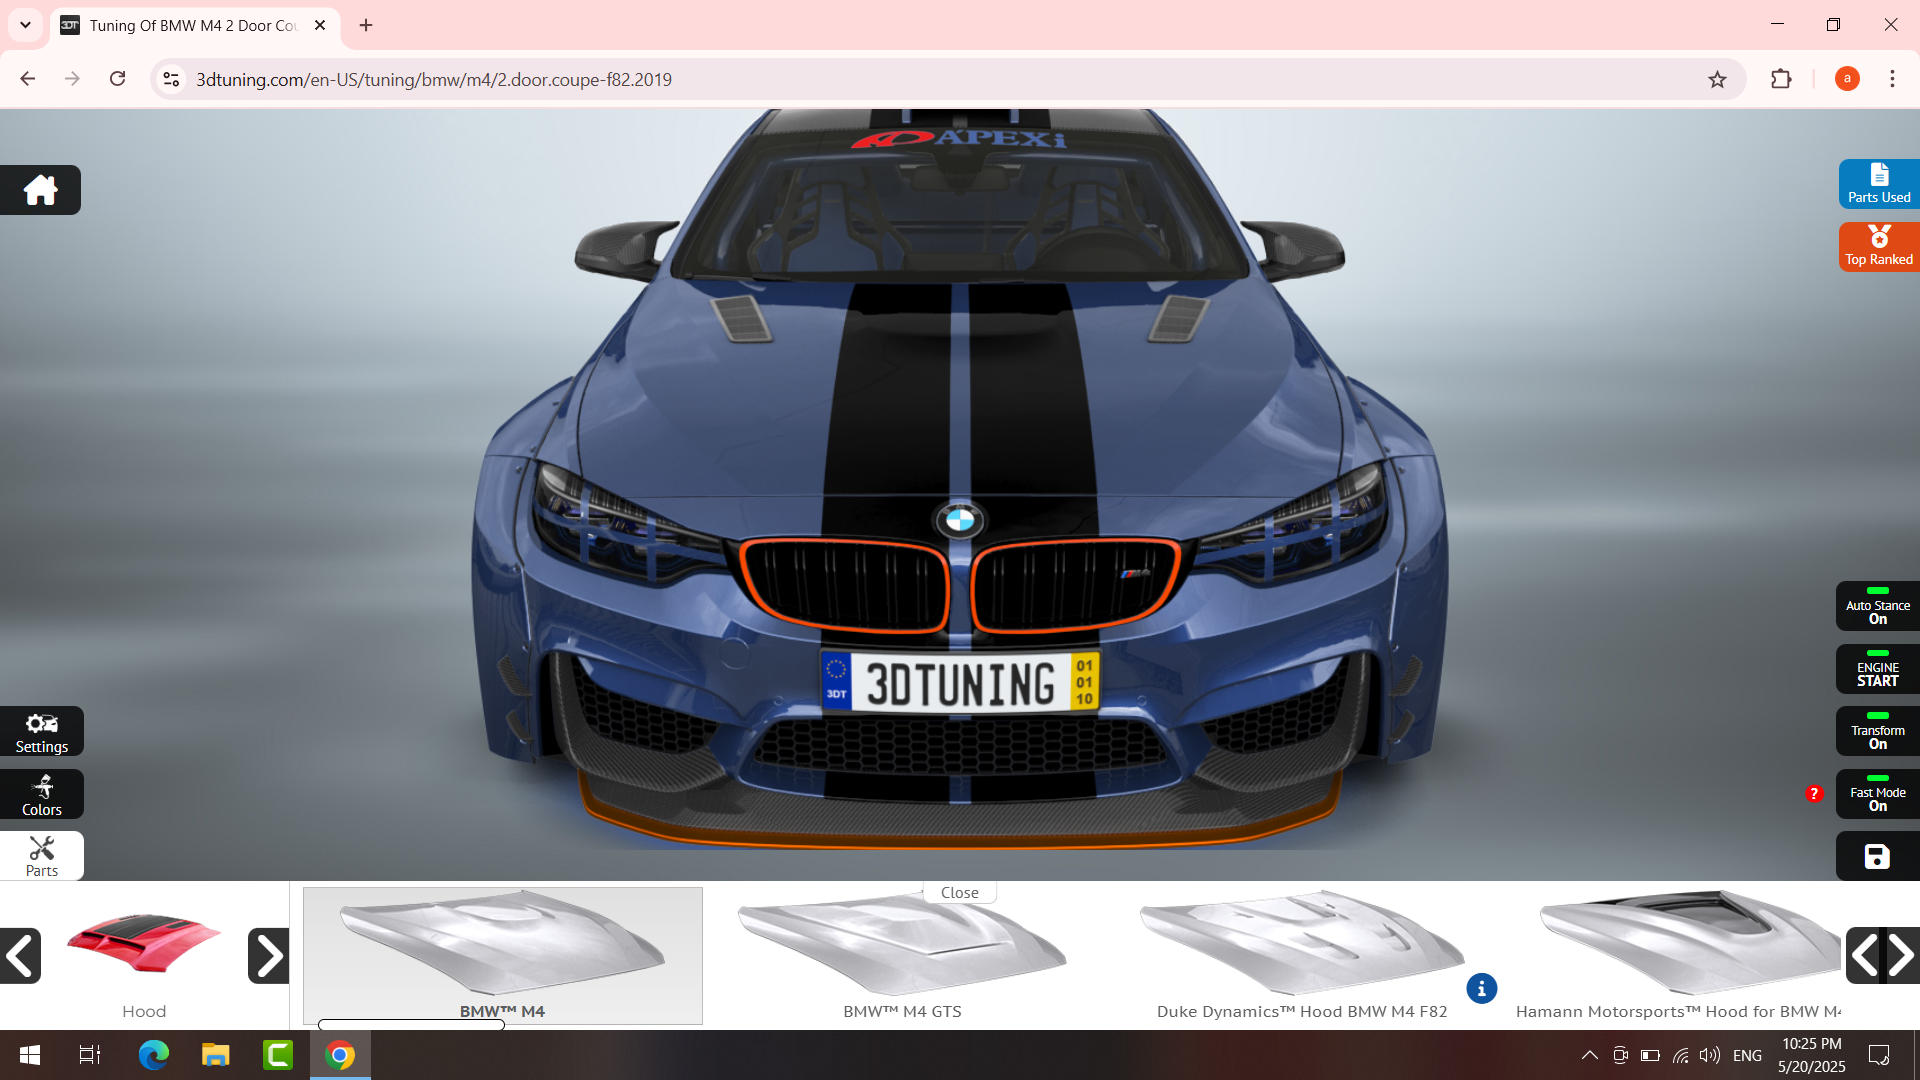Close the parts selection panel

tap(959, 892)
